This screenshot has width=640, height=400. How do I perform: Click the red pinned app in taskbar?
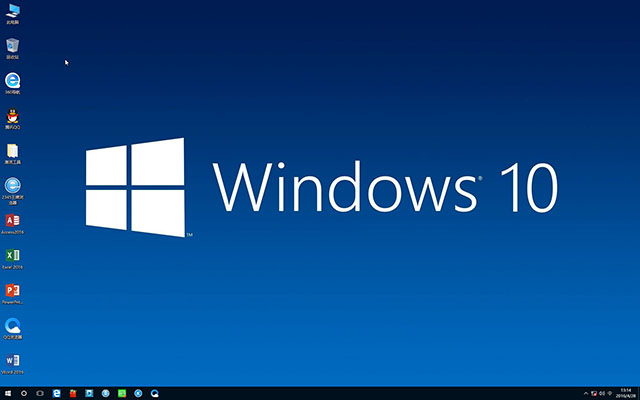(x=73, y=393)
